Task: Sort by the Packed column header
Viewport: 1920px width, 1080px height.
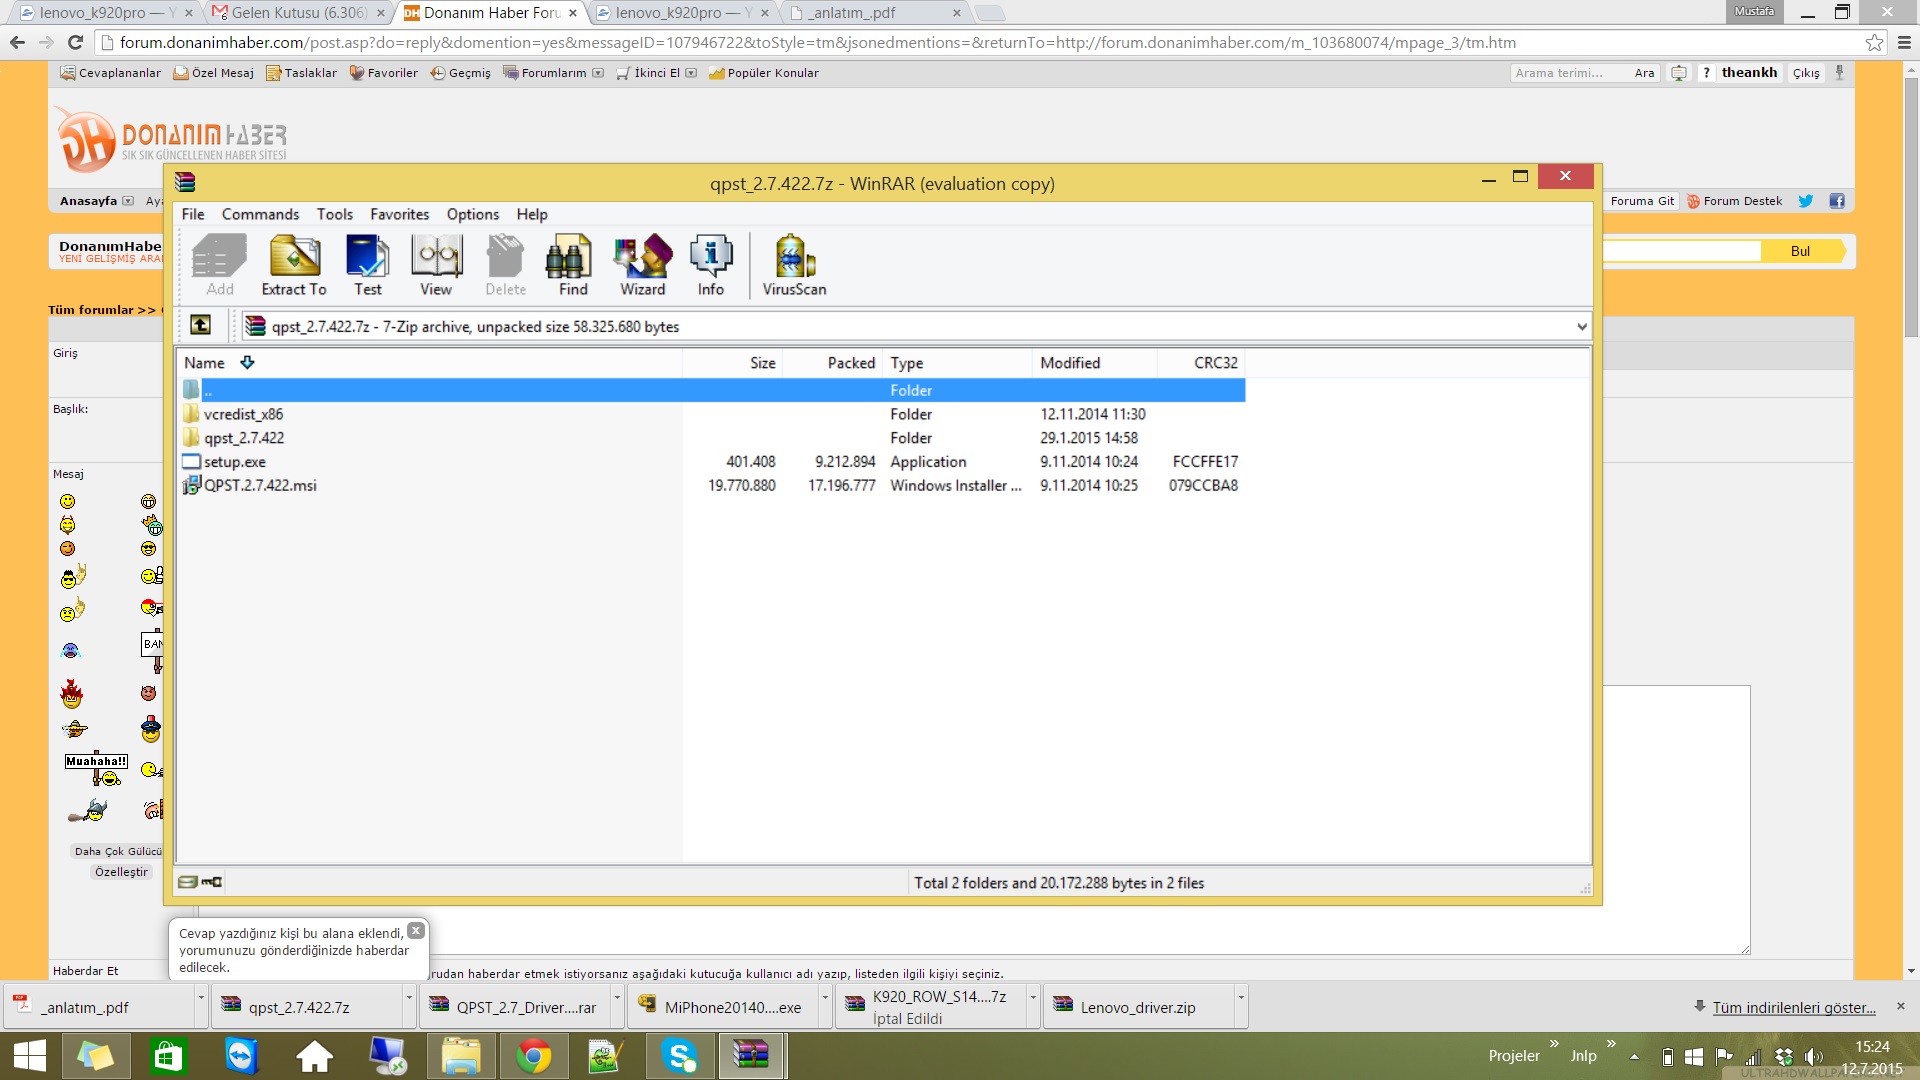Action: 833,363
